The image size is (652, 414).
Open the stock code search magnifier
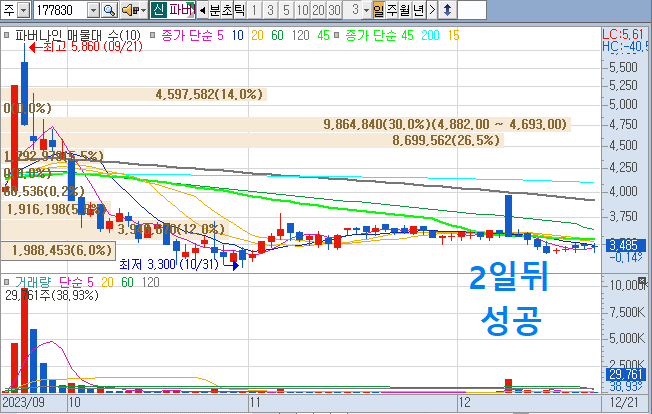point(109,10)
